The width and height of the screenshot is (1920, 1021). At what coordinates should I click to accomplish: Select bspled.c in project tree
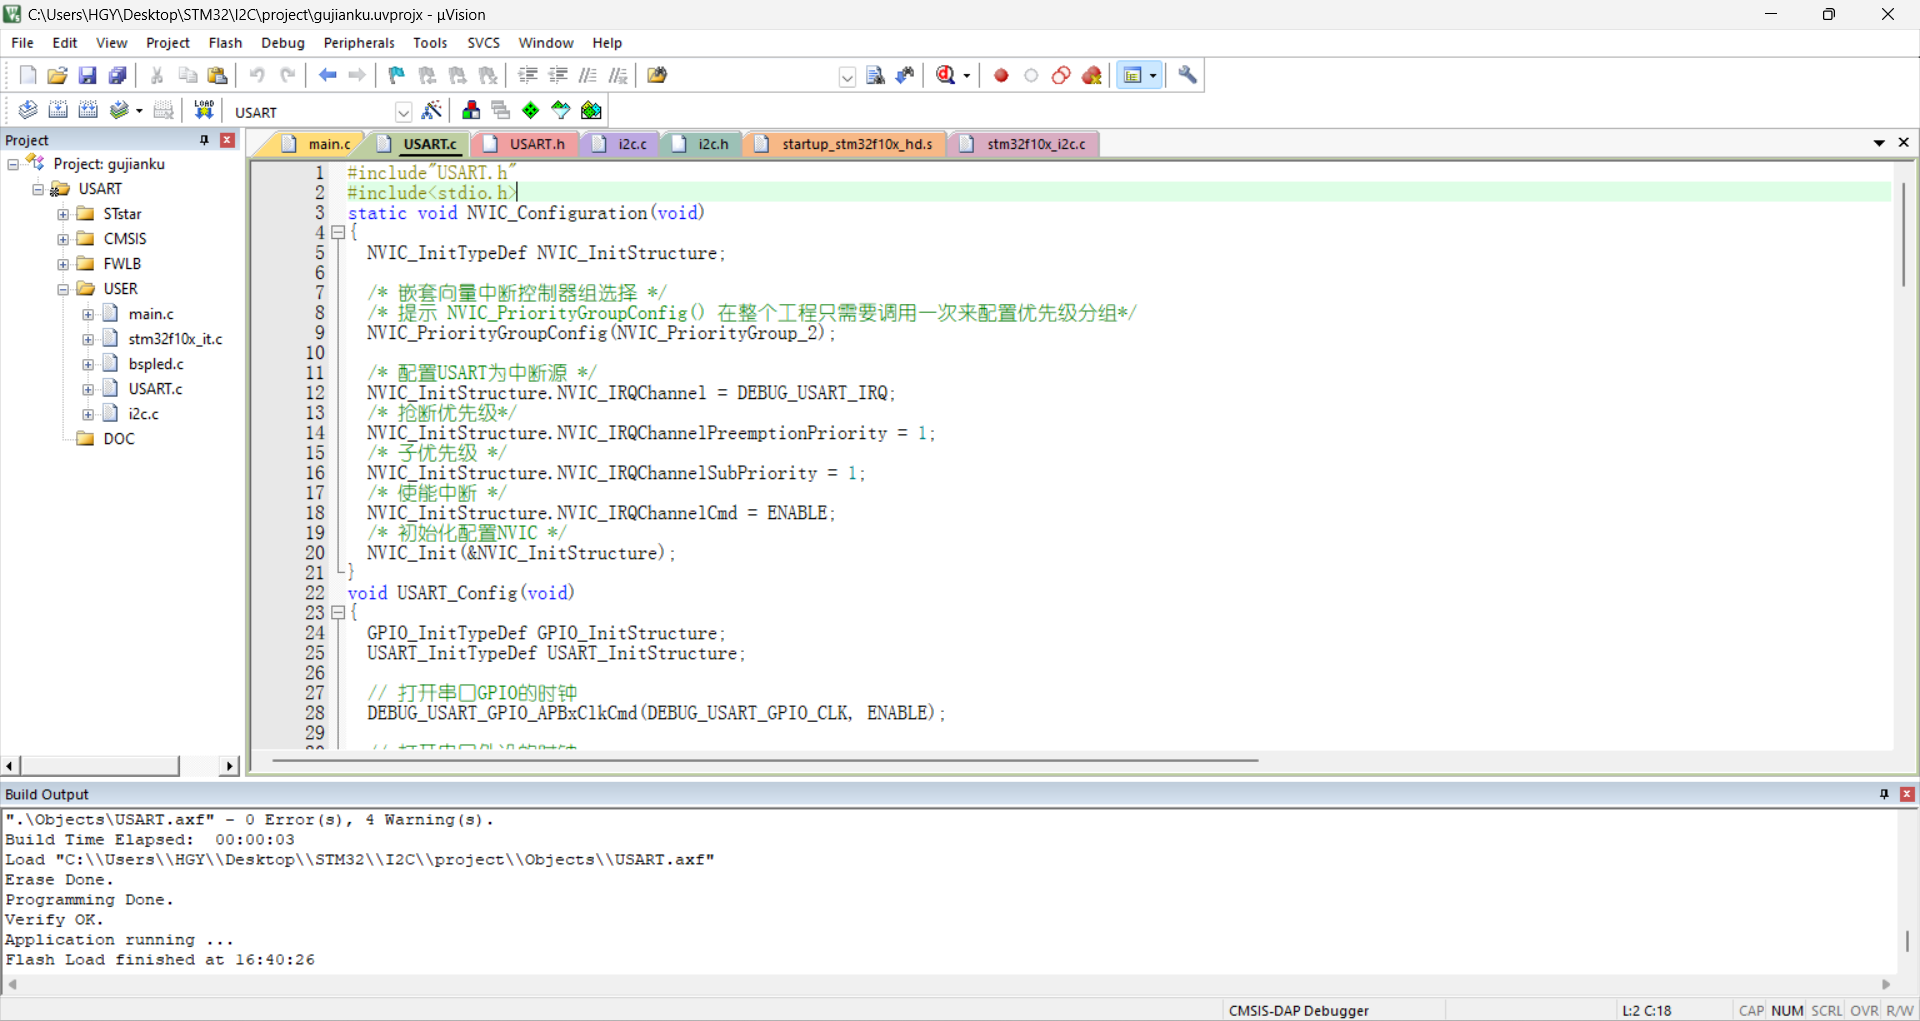[156, 364]
